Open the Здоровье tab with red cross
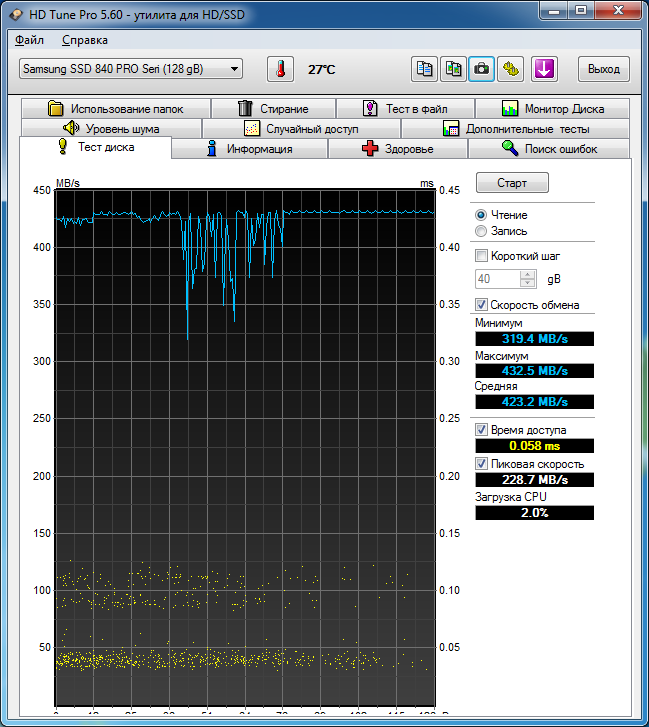The image size is (649, 727). click(398, 149)
